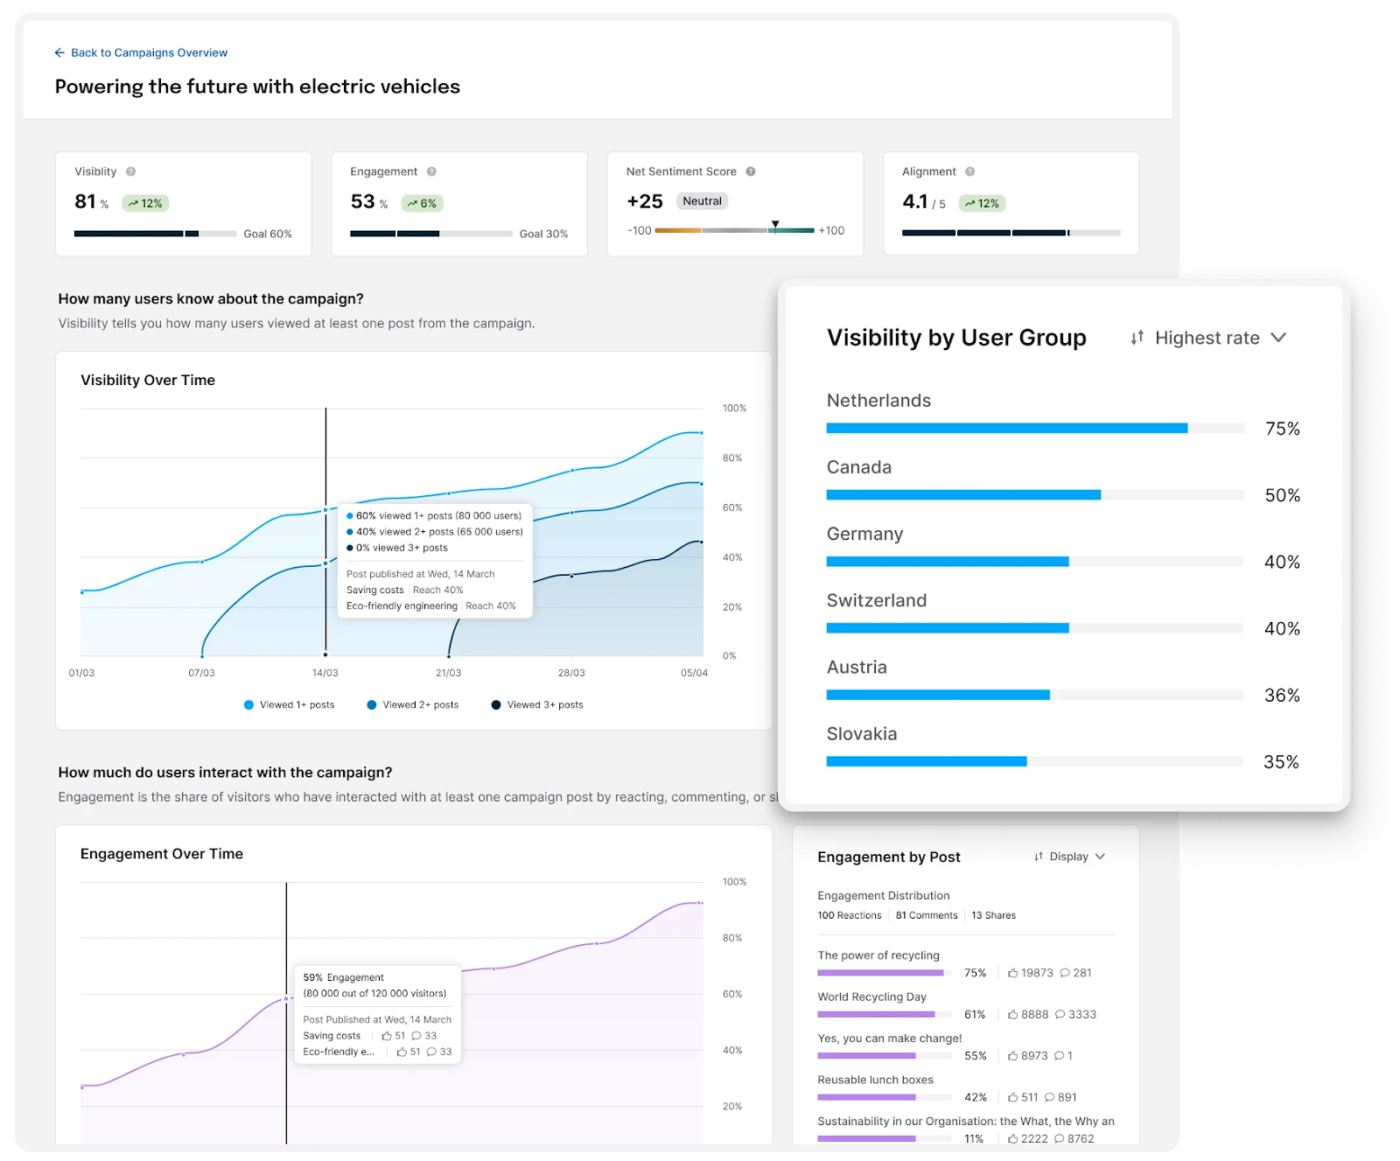The image size is (1400, 1161).
Task: Click the comments icon showing 8762
Action: tap(1059, 1139)
